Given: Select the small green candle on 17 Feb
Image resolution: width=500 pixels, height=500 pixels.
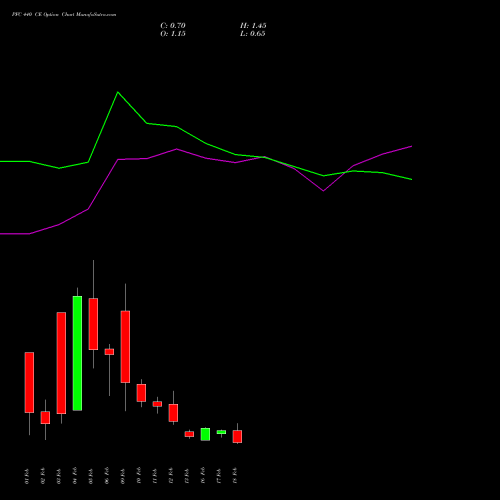Looking at the screenshot, I should 221,432.
